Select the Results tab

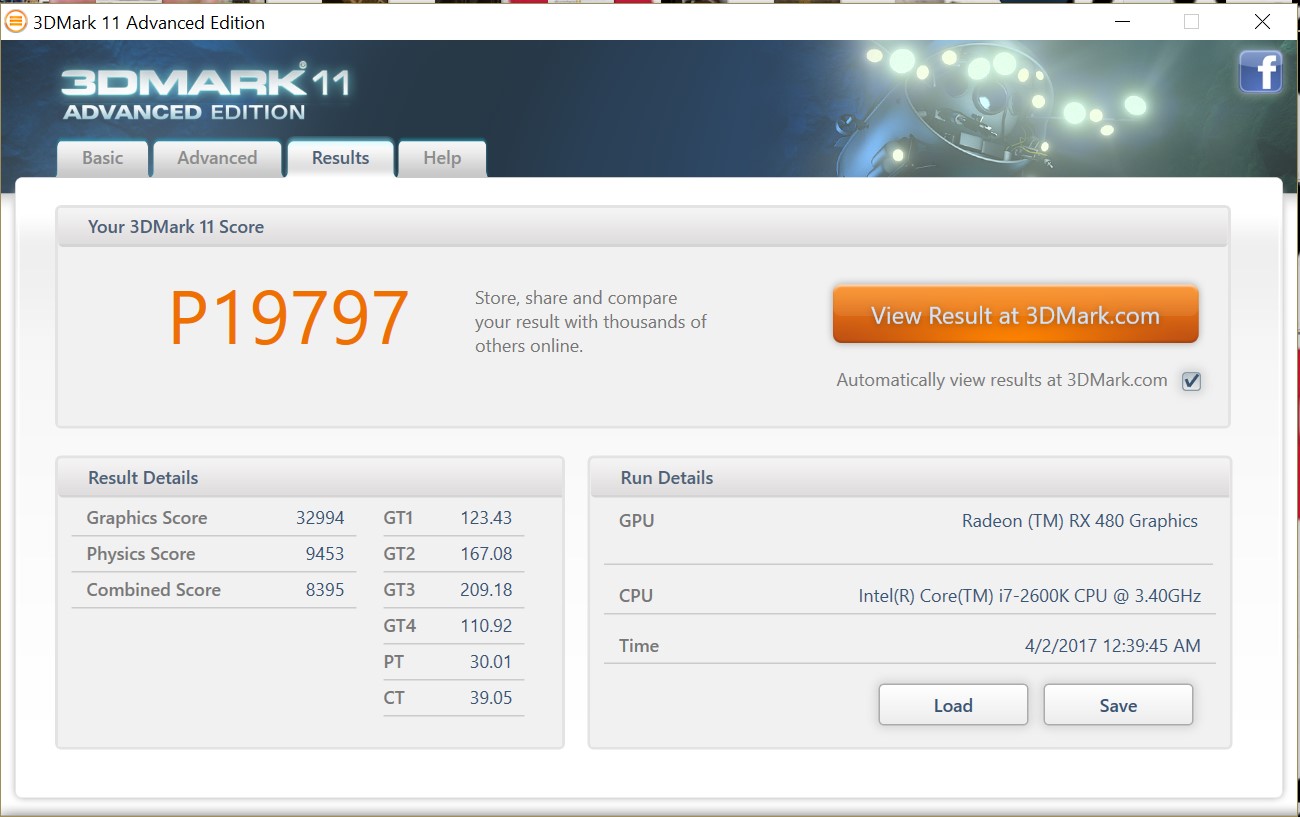(x=340, y=157)
